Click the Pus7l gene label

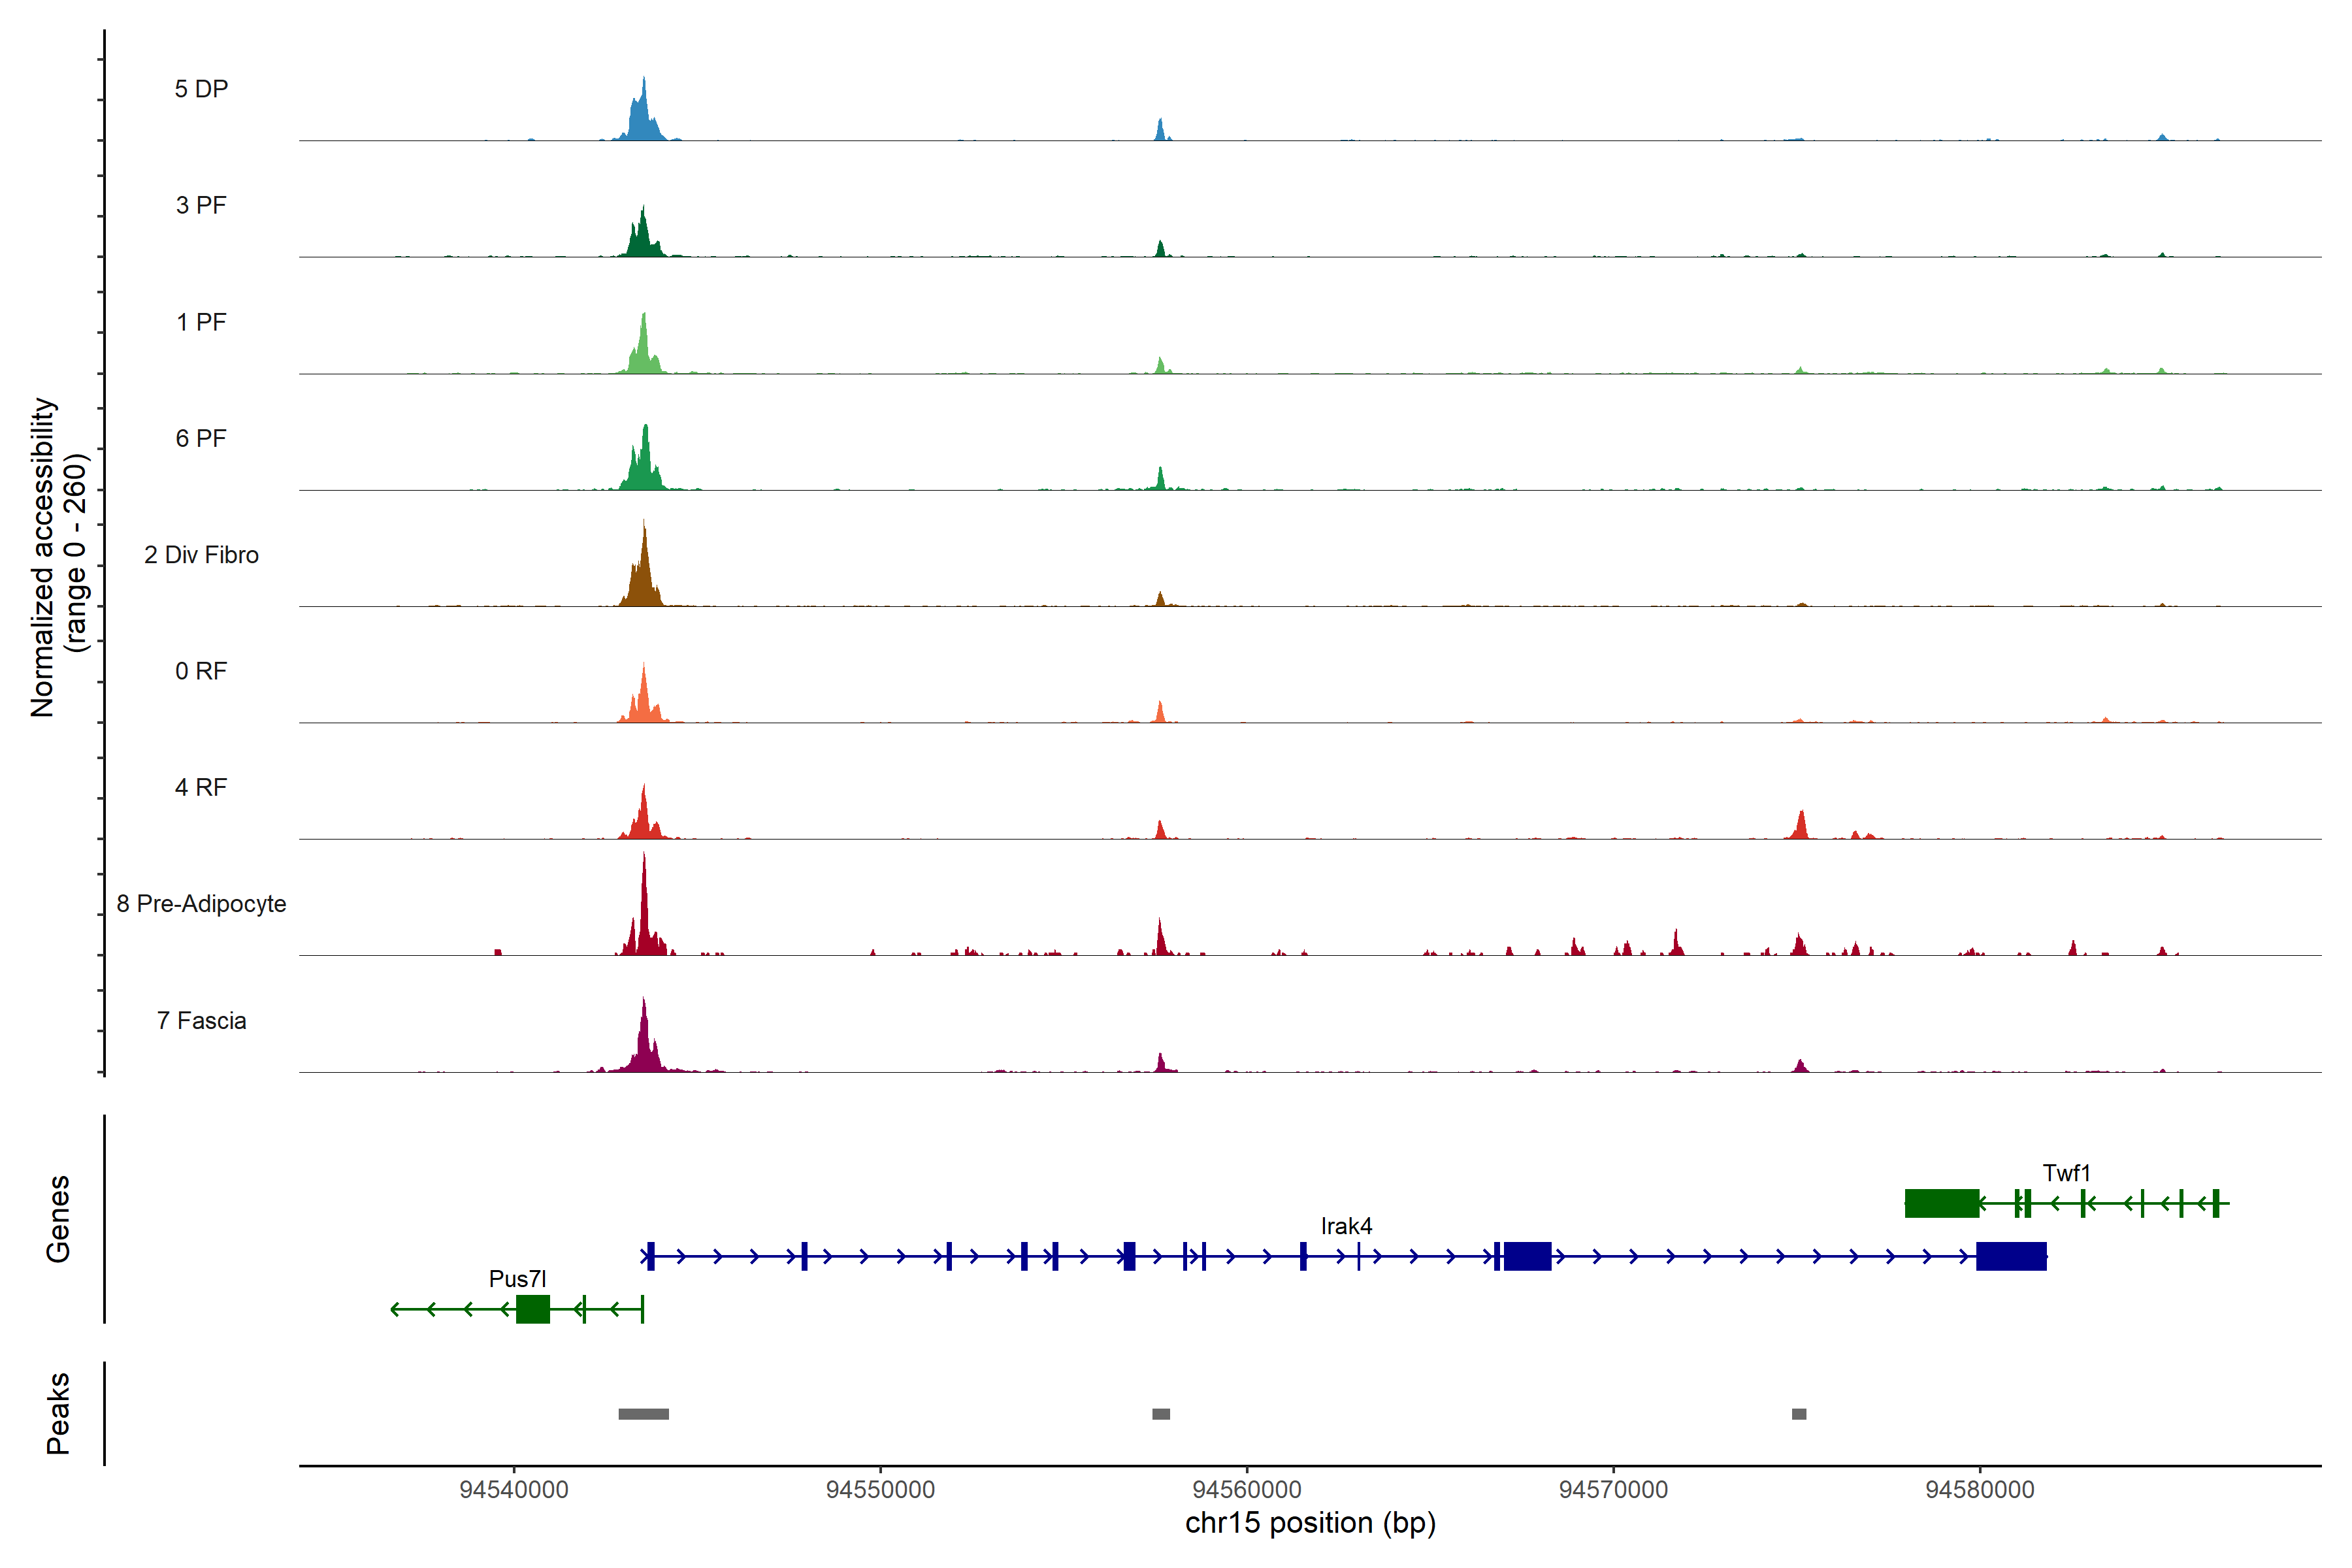[x=517, y=1279]
